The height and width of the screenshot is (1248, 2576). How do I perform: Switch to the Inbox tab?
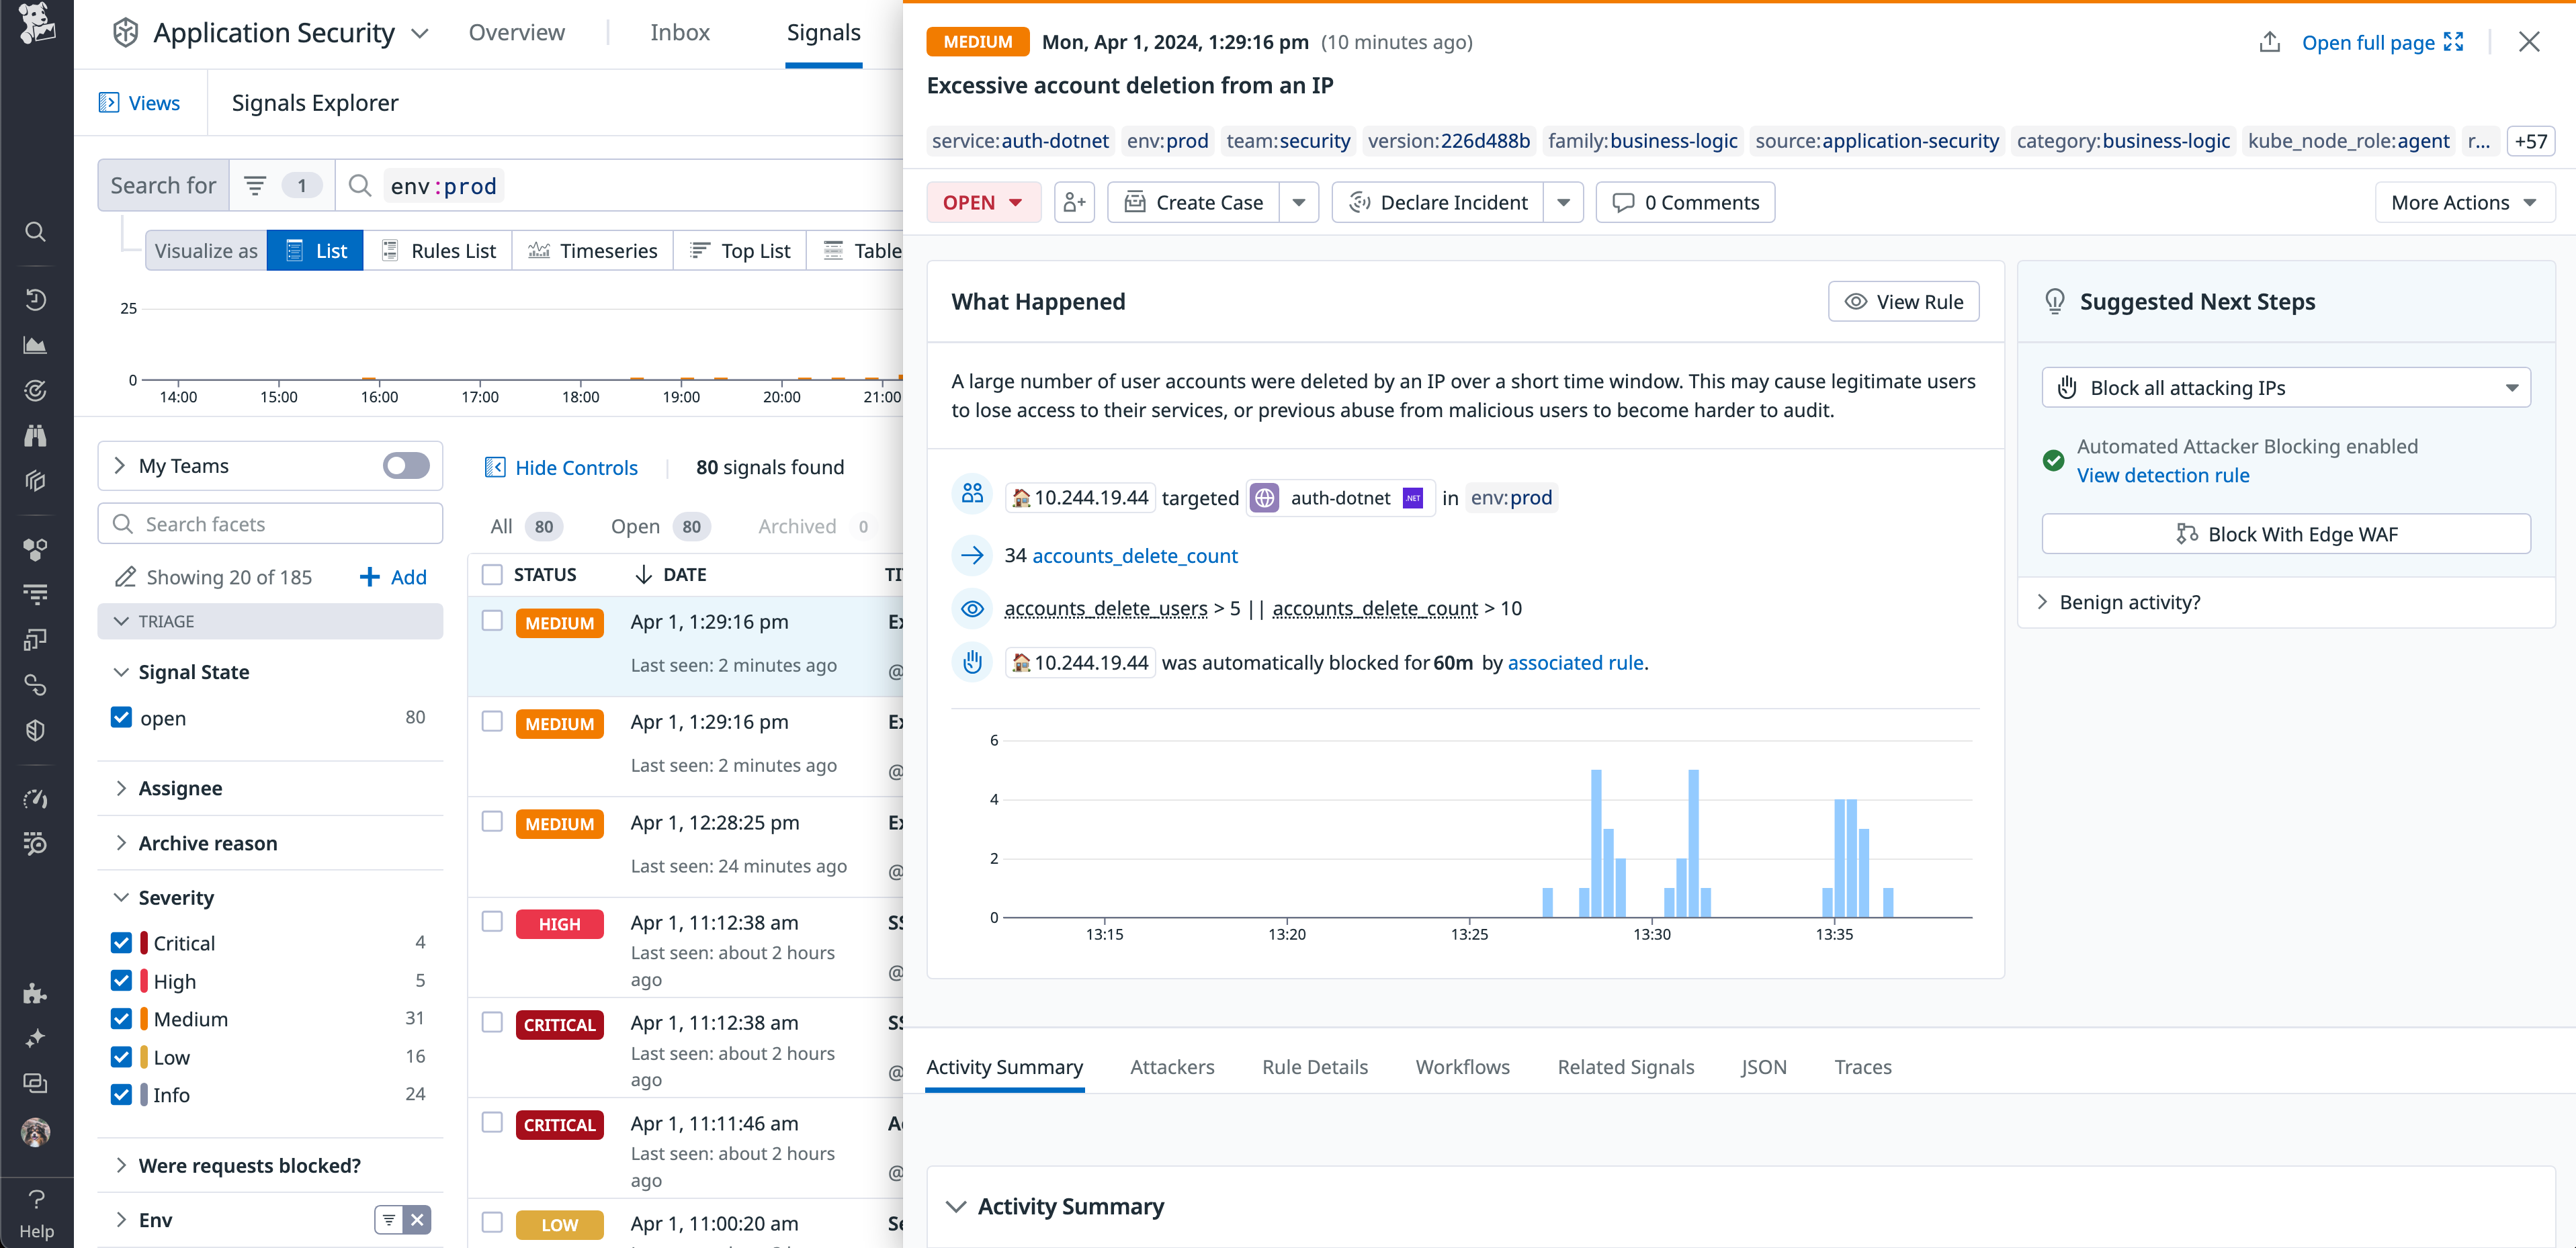click(x=680, y=32)
